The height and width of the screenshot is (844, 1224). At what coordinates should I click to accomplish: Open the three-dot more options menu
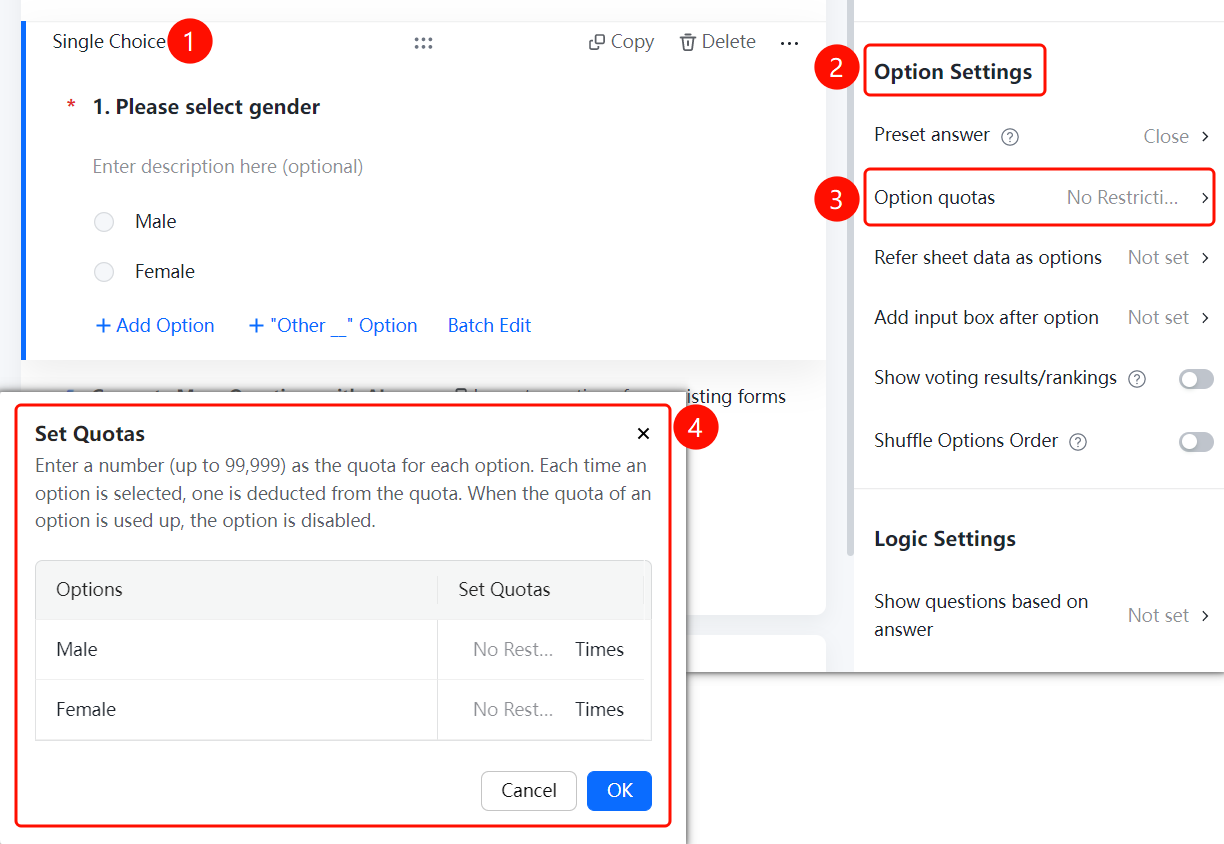click(x=790, y=43)
